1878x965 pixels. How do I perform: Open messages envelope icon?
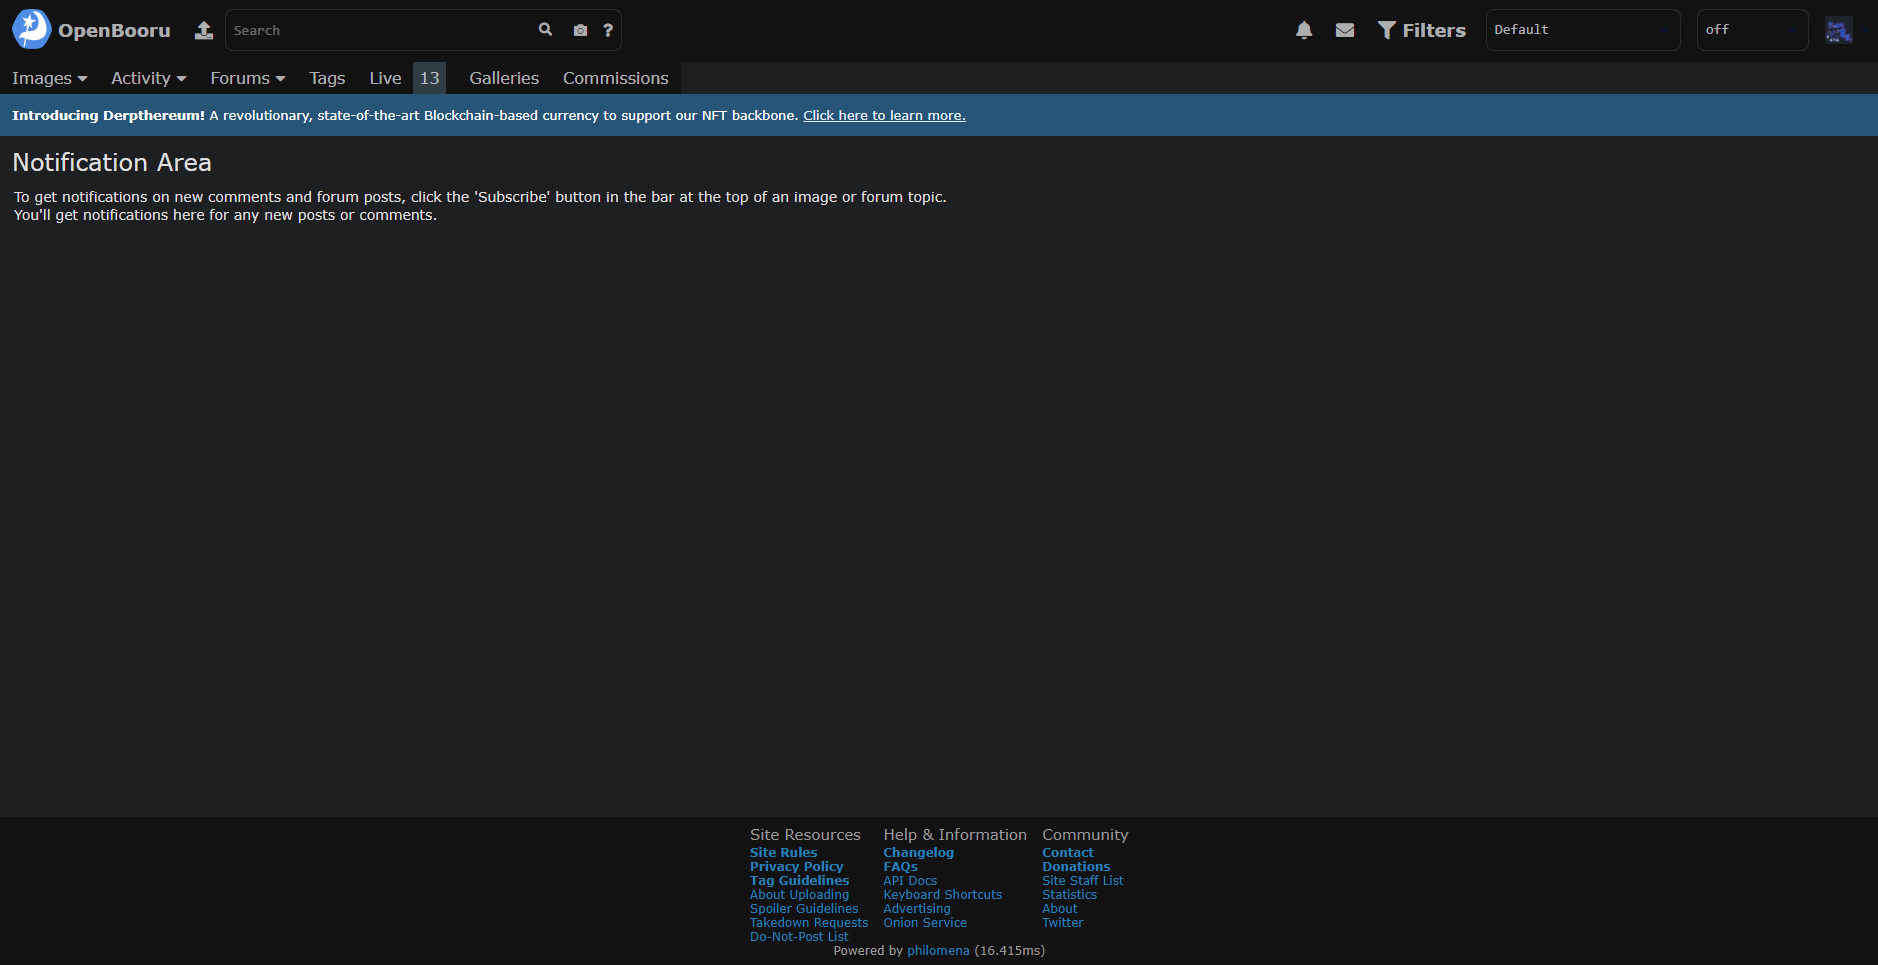pos(1345,30)
